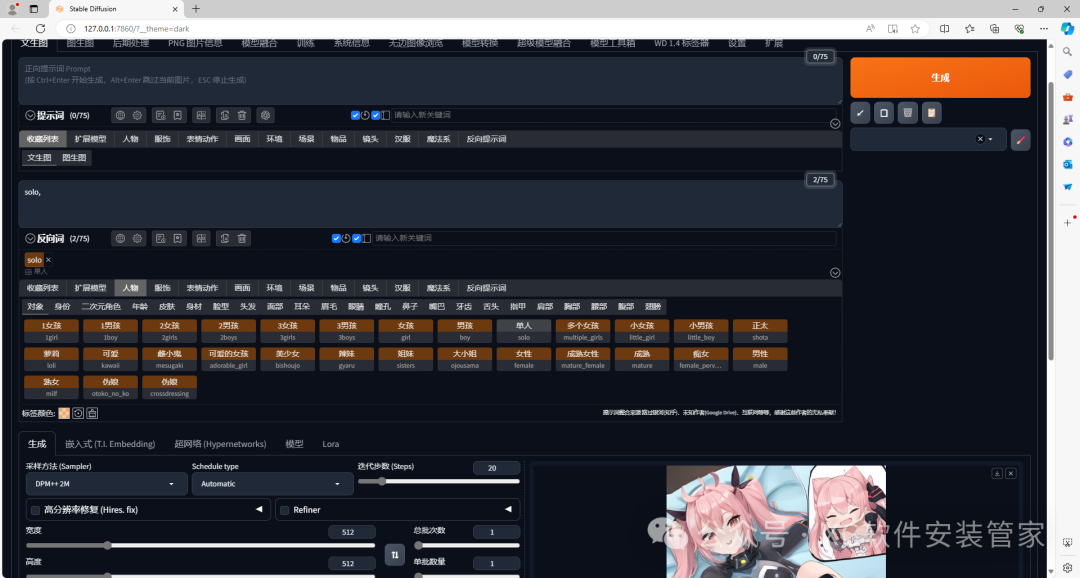
Task: Click the round chevron at right of solo tag row
Action: pyautogui.click(x=835, y=273)
